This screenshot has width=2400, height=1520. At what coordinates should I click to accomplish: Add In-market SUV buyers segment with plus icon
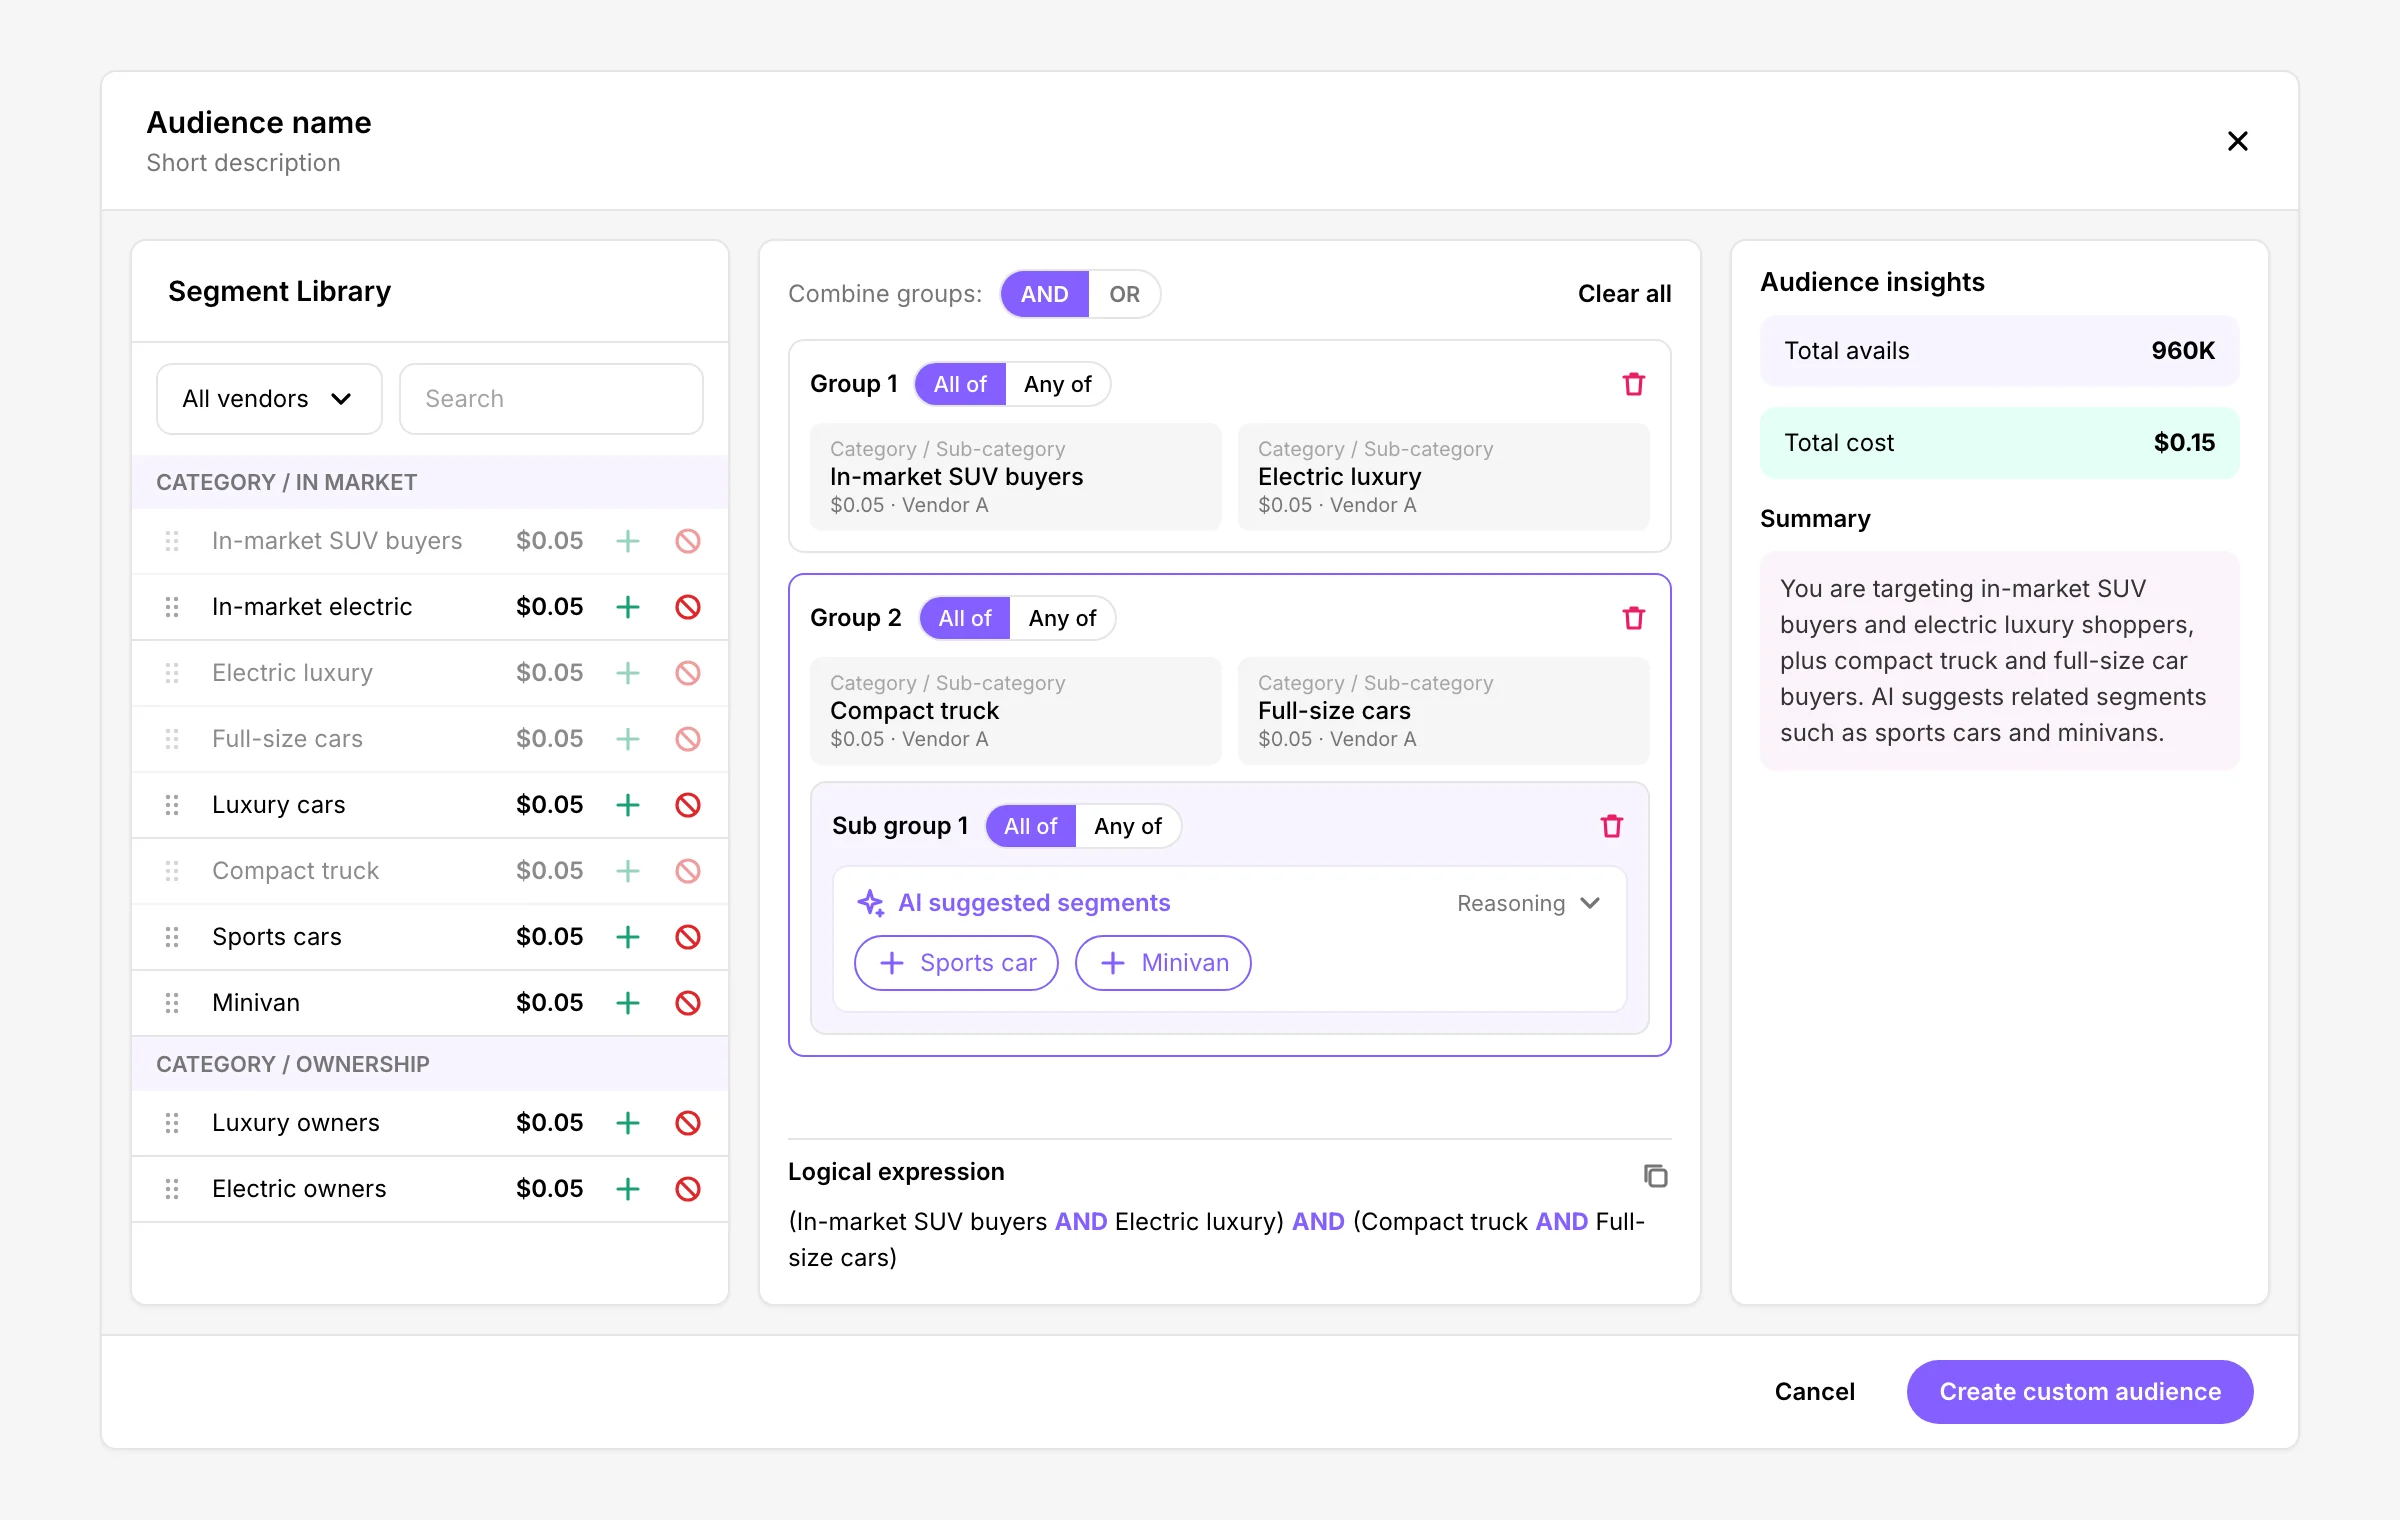tap(628, 541)
